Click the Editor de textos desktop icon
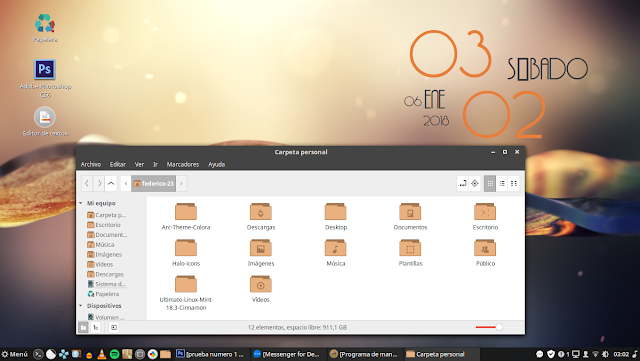The image size is (640, 361). 44,117
